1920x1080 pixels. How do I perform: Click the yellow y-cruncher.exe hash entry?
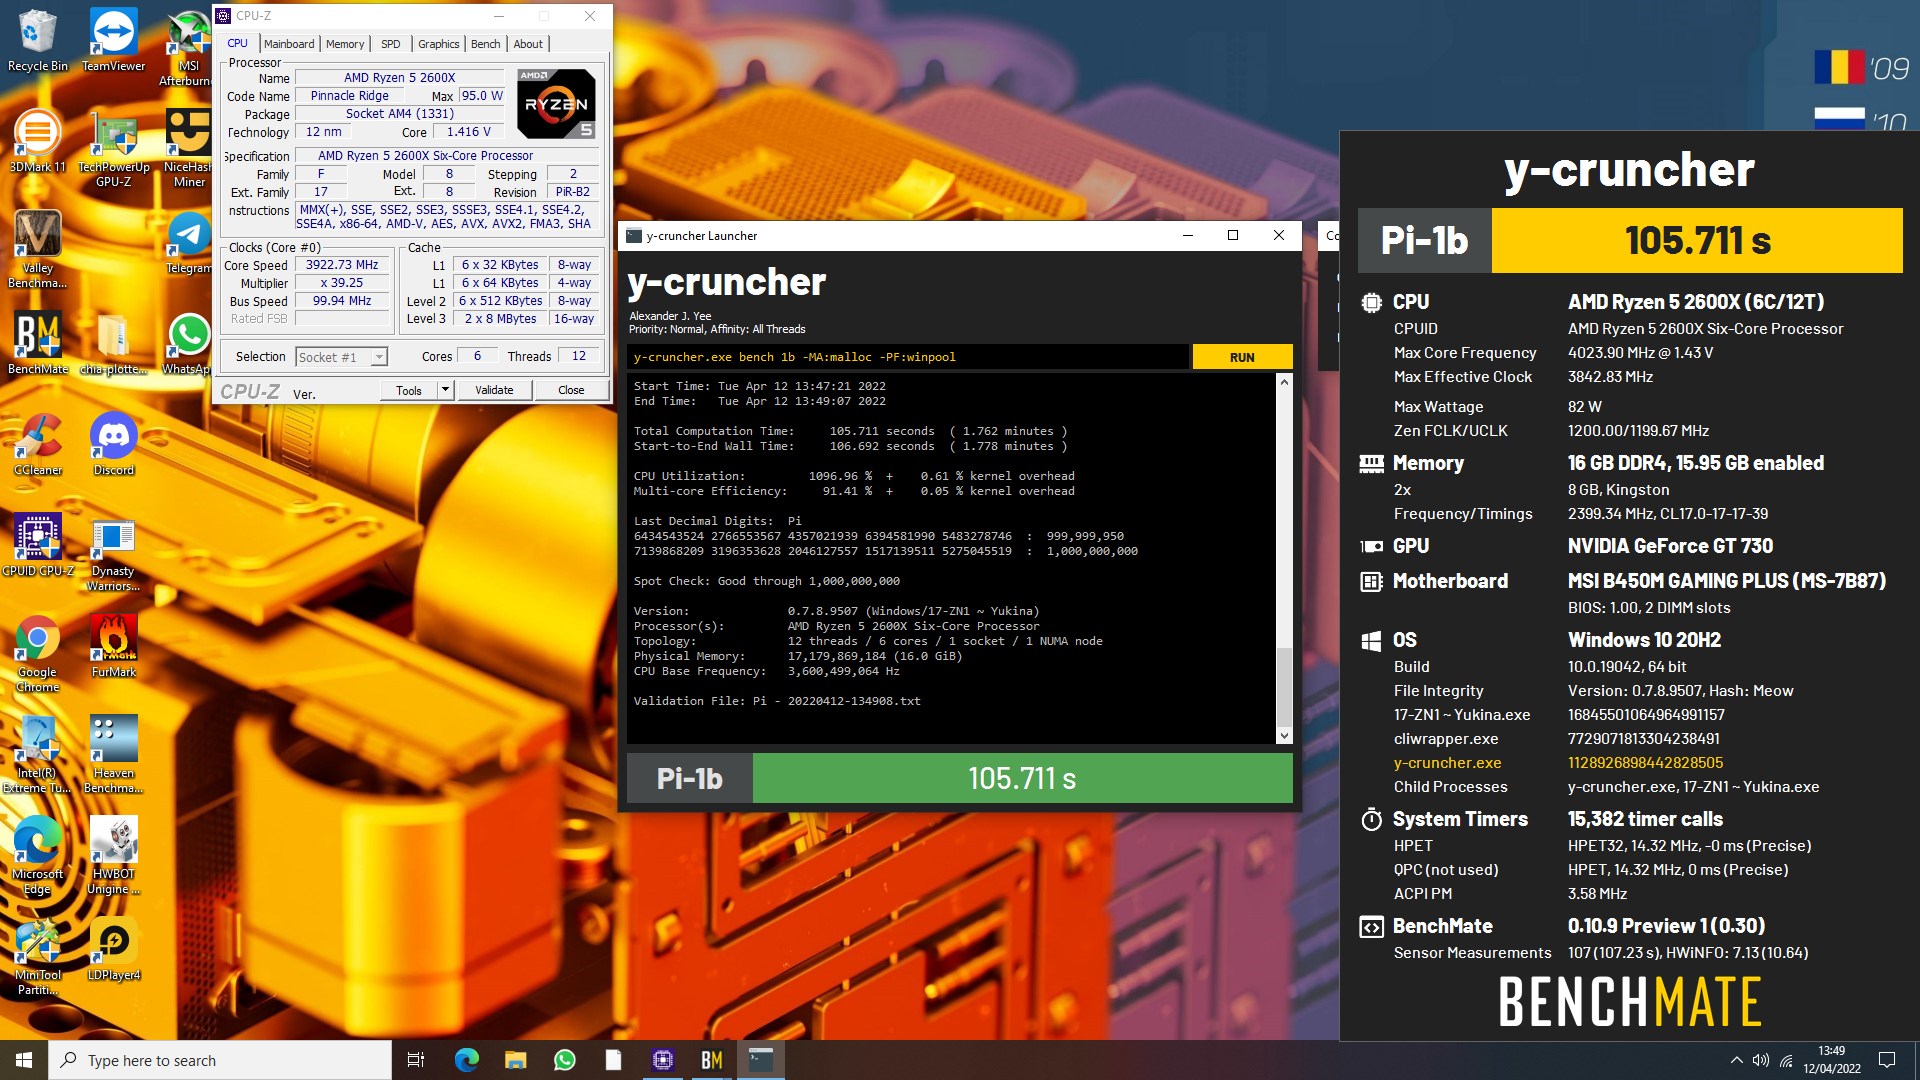[1645, 763]
